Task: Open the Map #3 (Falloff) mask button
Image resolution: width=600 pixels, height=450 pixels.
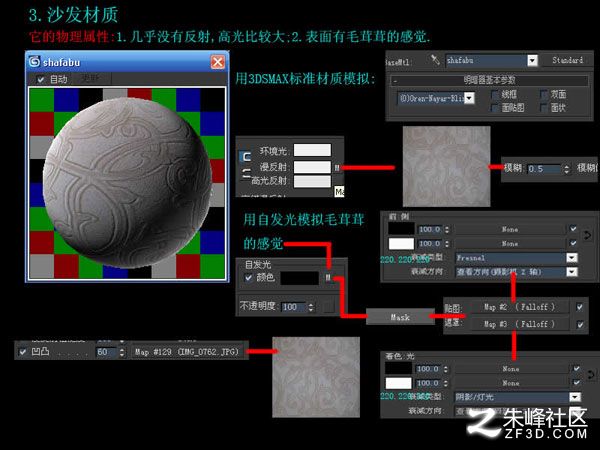Action: point(519,324)
